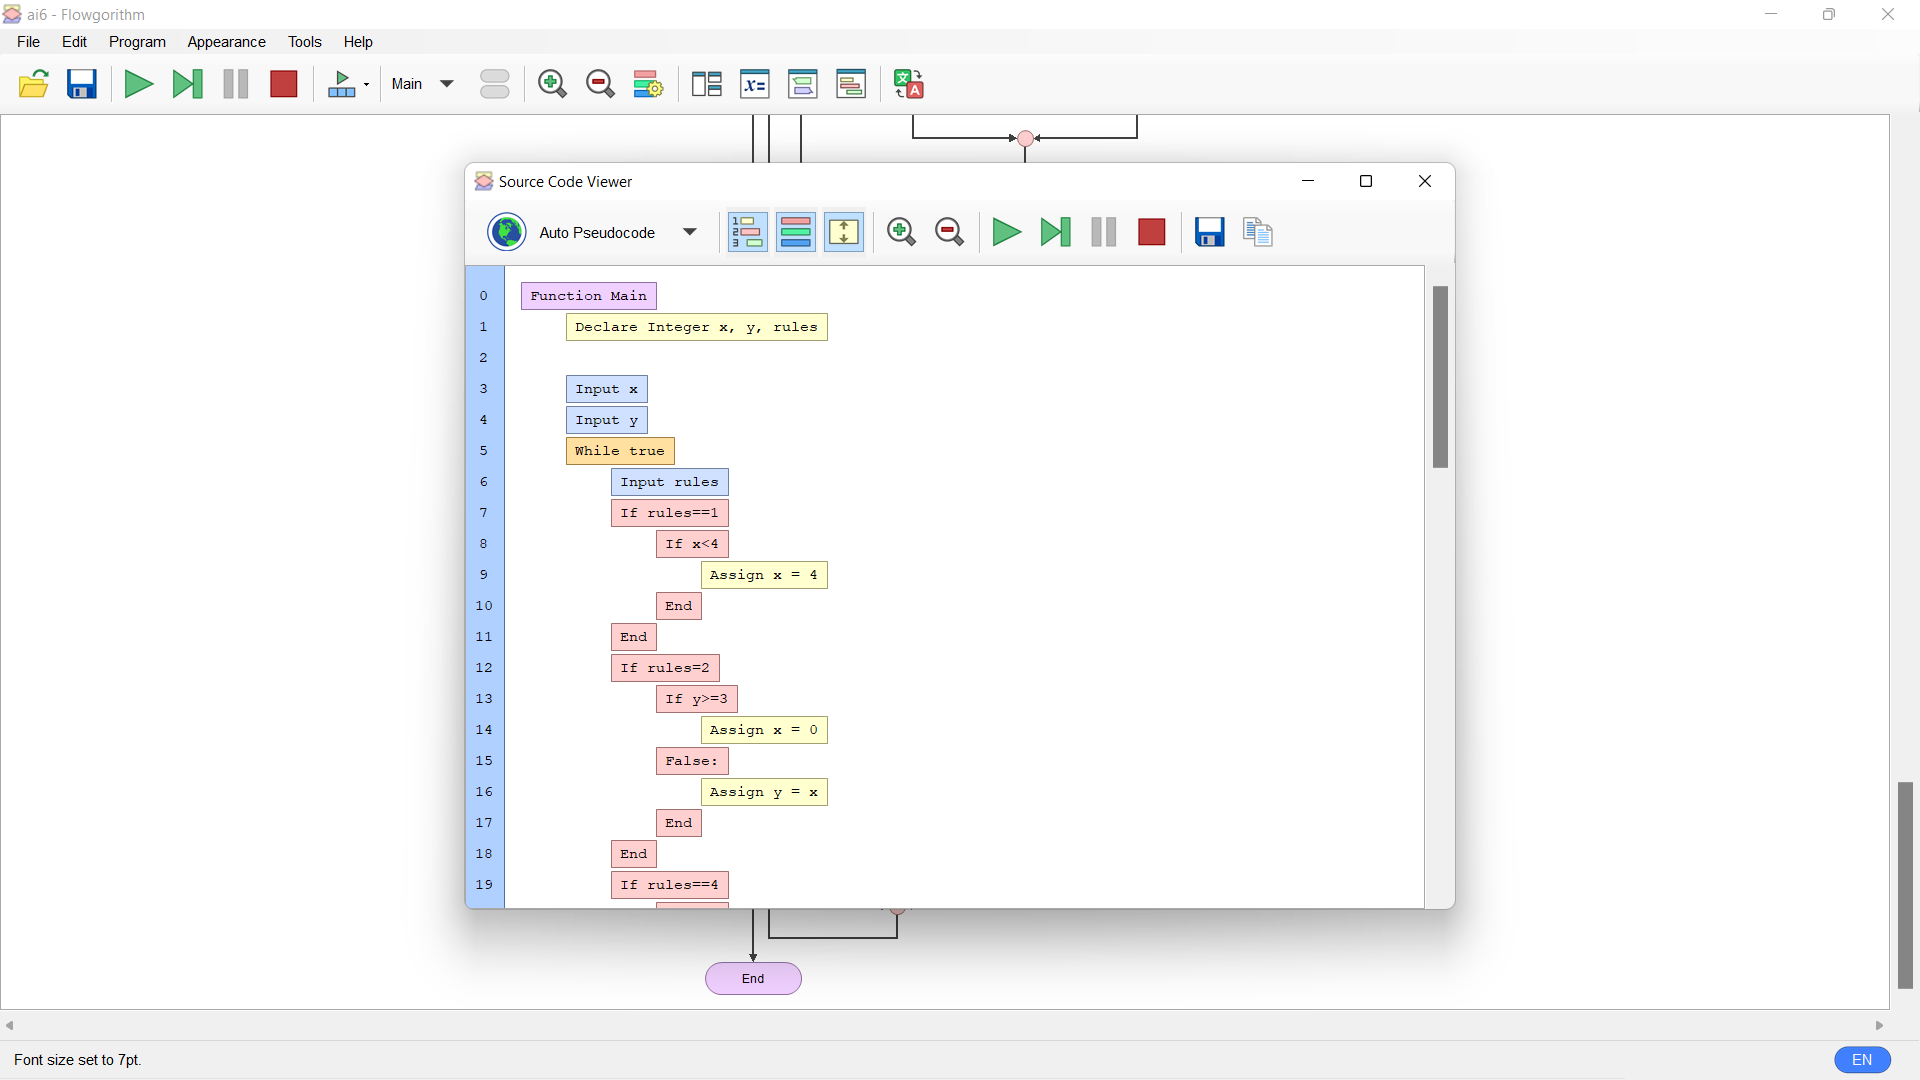
Task: Select the 'Assign x = 4' code line
Action: coord(764,575)
